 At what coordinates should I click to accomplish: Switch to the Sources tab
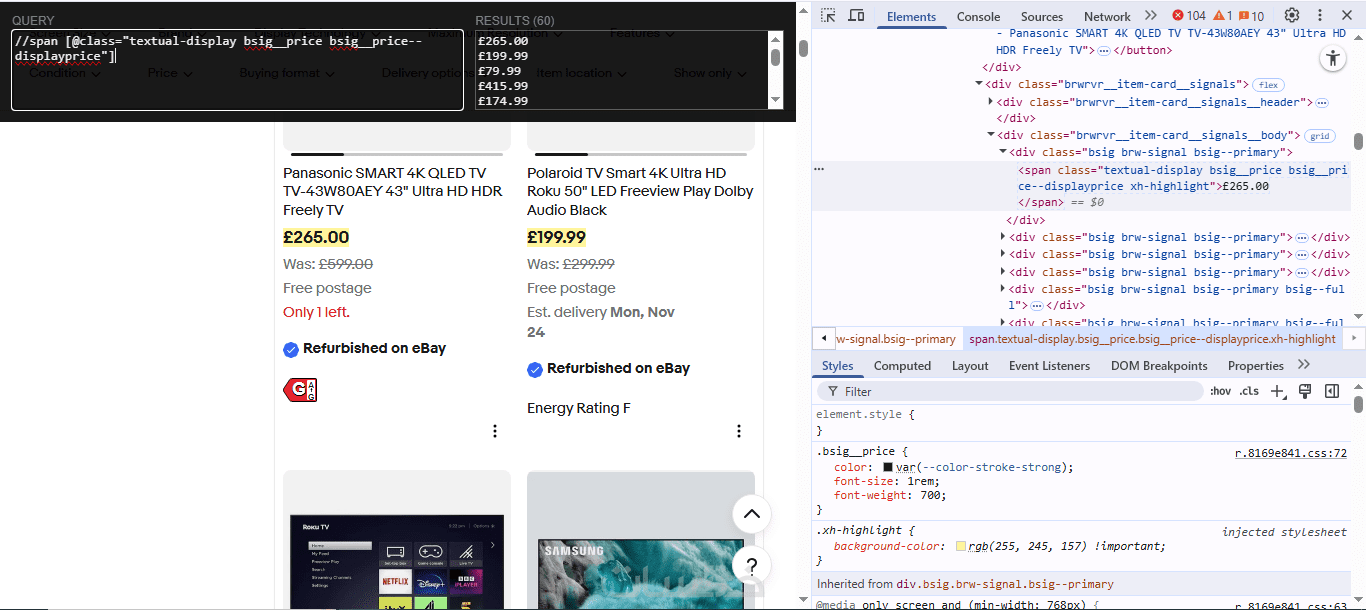pos(1042,16)
